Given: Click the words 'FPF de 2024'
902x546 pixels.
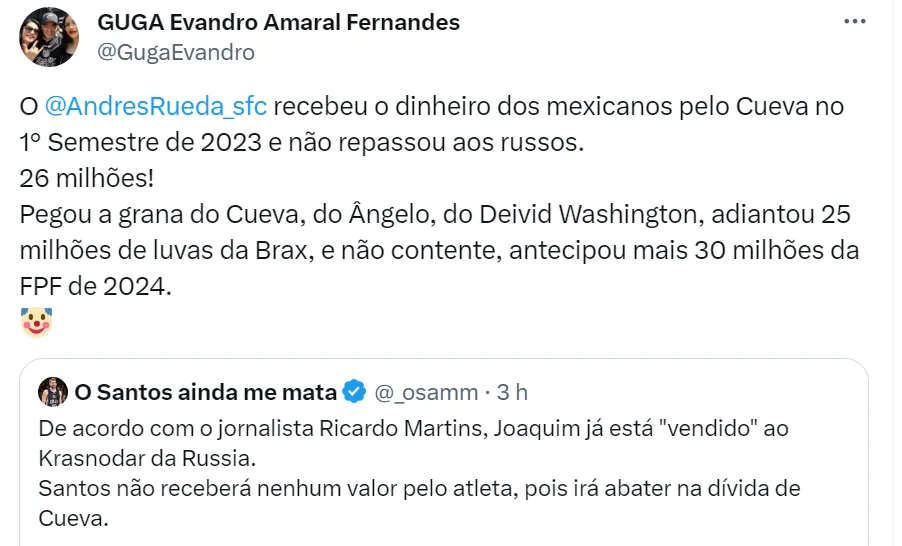Looking at the screenshot, I should coord(96,285).
